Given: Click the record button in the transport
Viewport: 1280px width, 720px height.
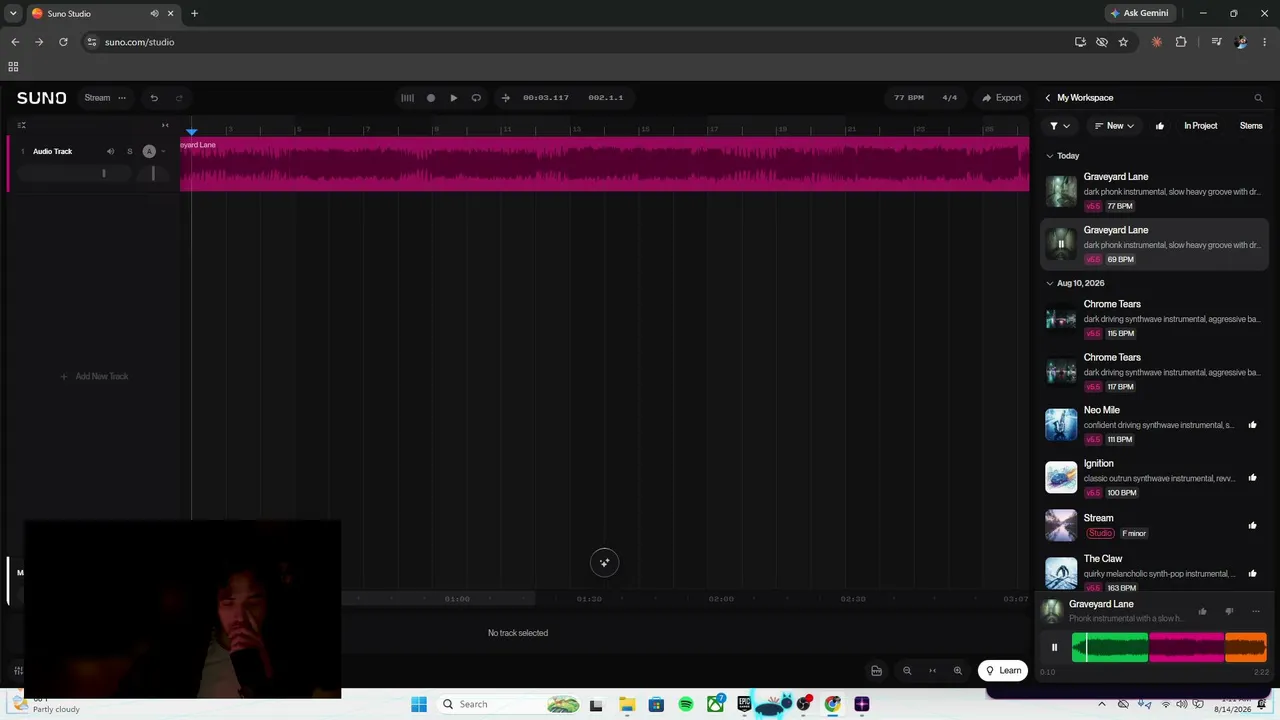Looking at the screenshot, I should (x=431, y=98).
